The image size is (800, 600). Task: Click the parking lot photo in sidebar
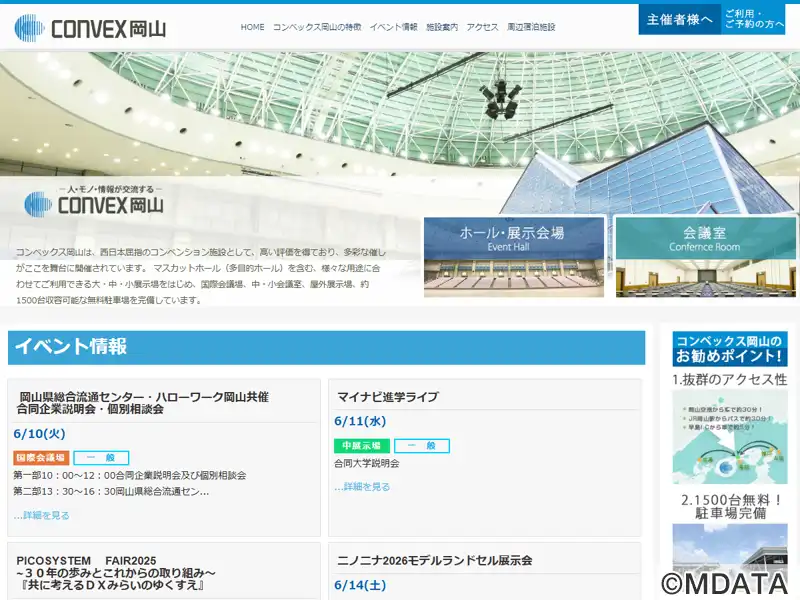tap(730, 561)
